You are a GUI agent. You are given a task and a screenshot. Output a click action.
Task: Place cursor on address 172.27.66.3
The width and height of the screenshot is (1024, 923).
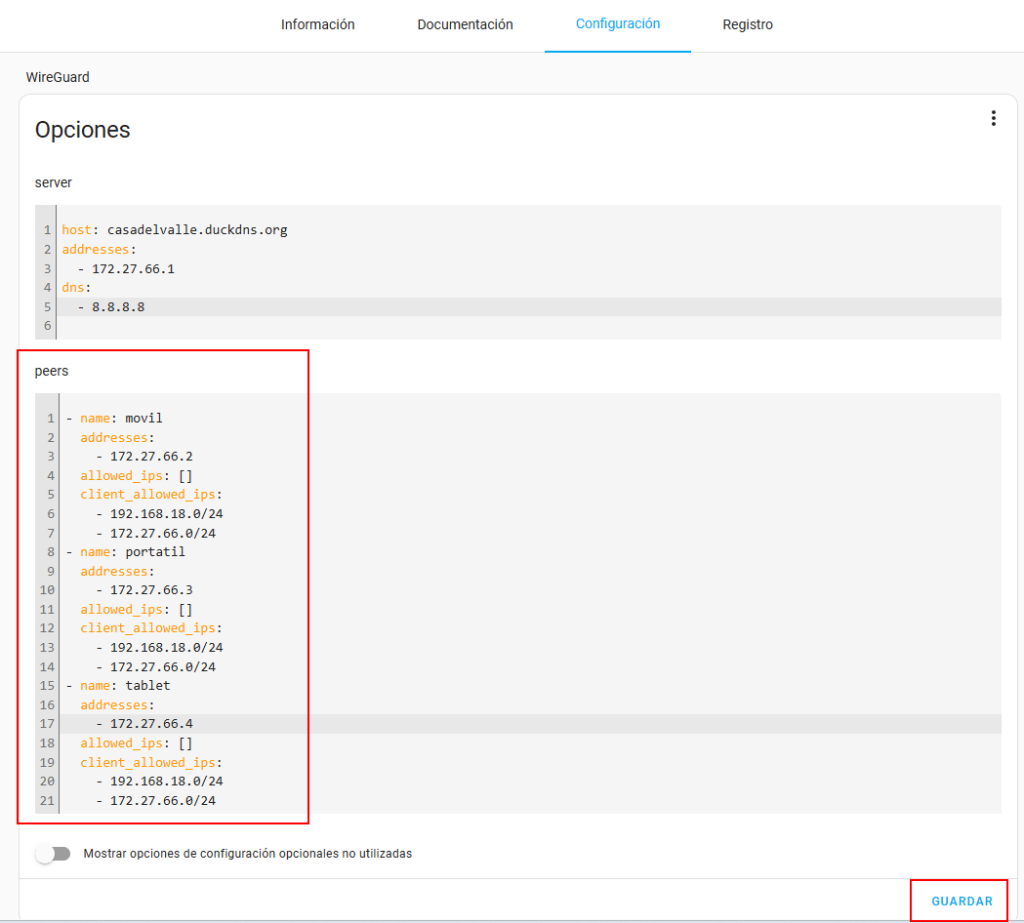[150, 590]
